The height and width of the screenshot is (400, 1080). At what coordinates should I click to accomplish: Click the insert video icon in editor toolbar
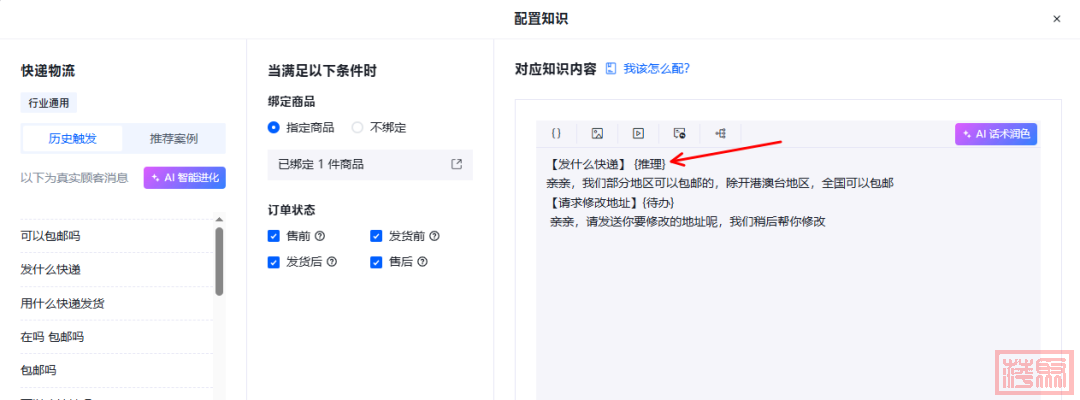638,133
